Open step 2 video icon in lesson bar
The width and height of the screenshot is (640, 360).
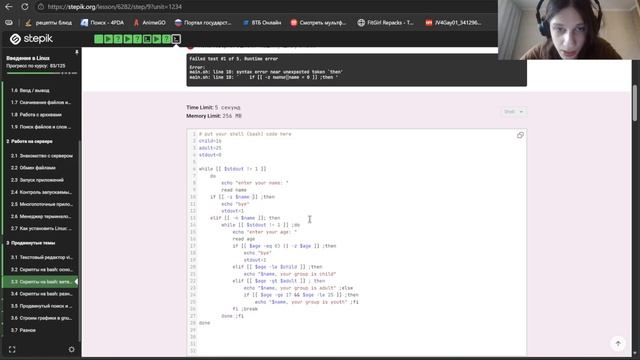pos(108,39)
